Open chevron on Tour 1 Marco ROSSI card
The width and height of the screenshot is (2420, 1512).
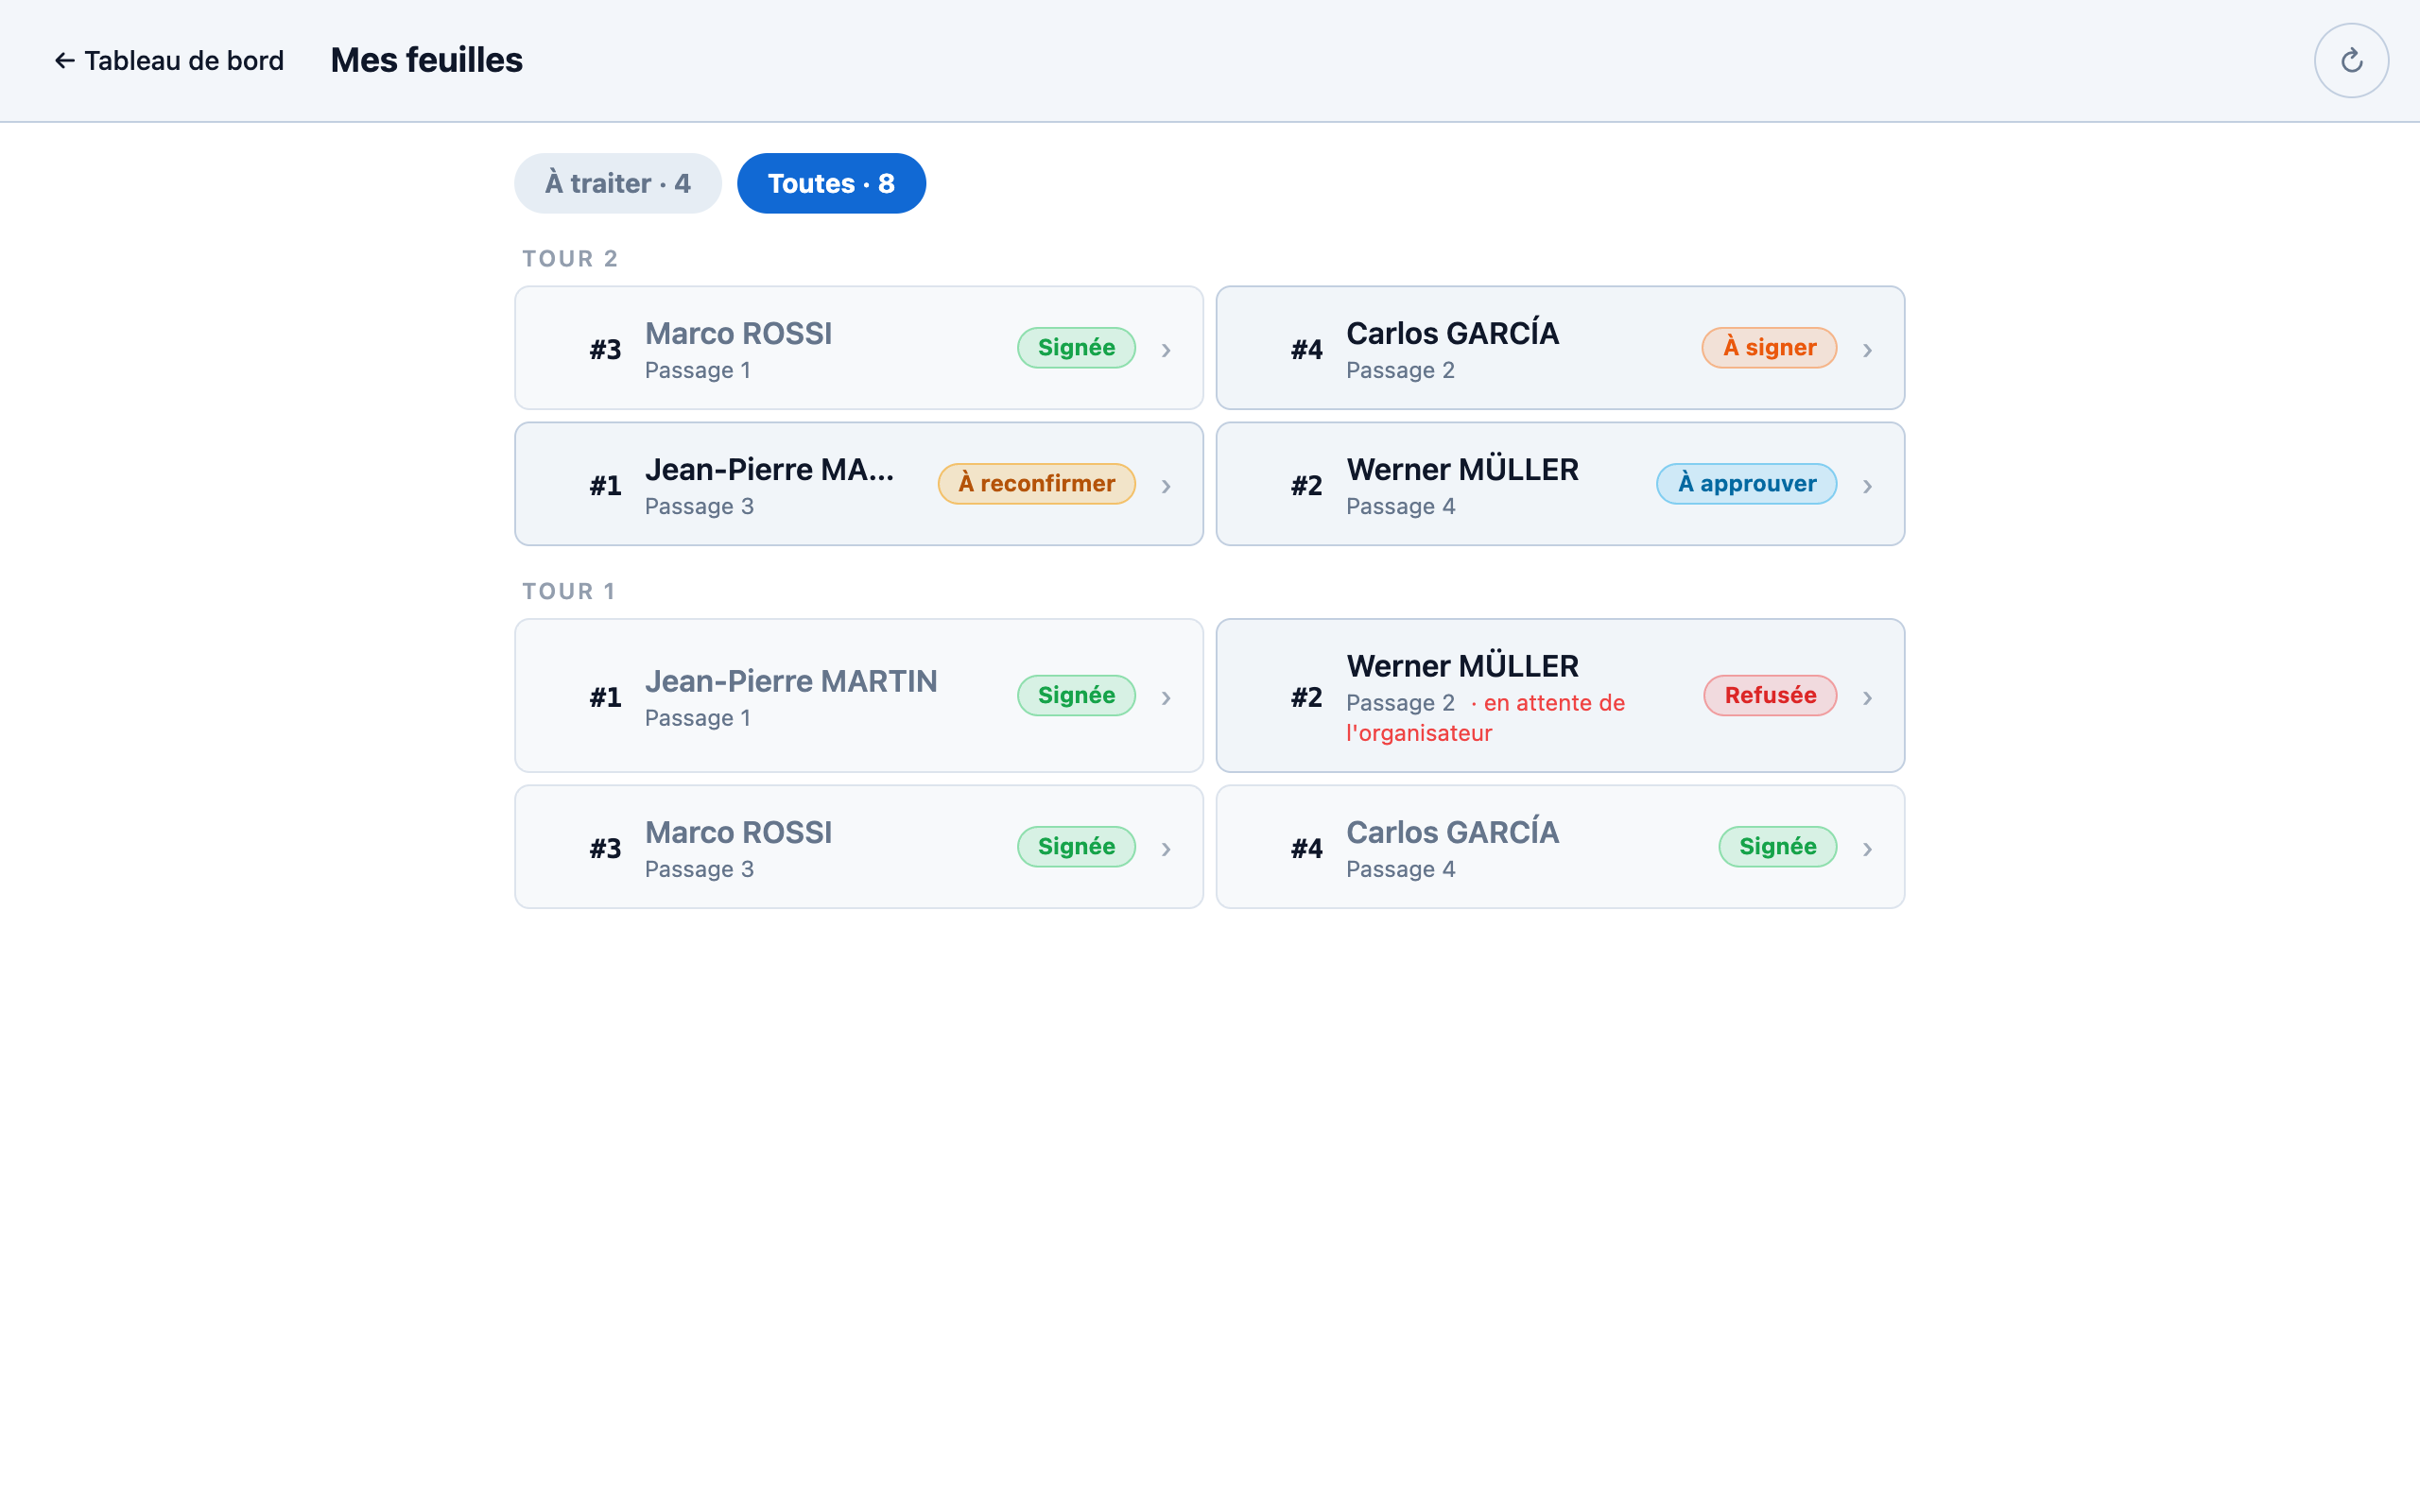[1166, 849]
